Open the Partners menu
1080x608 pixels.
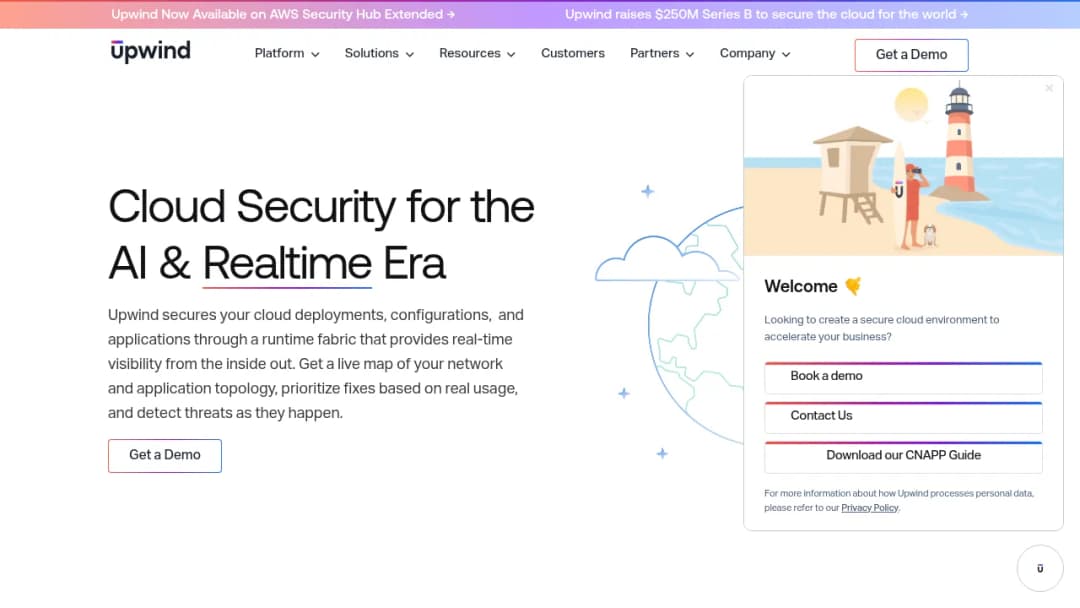coord(654,54)
